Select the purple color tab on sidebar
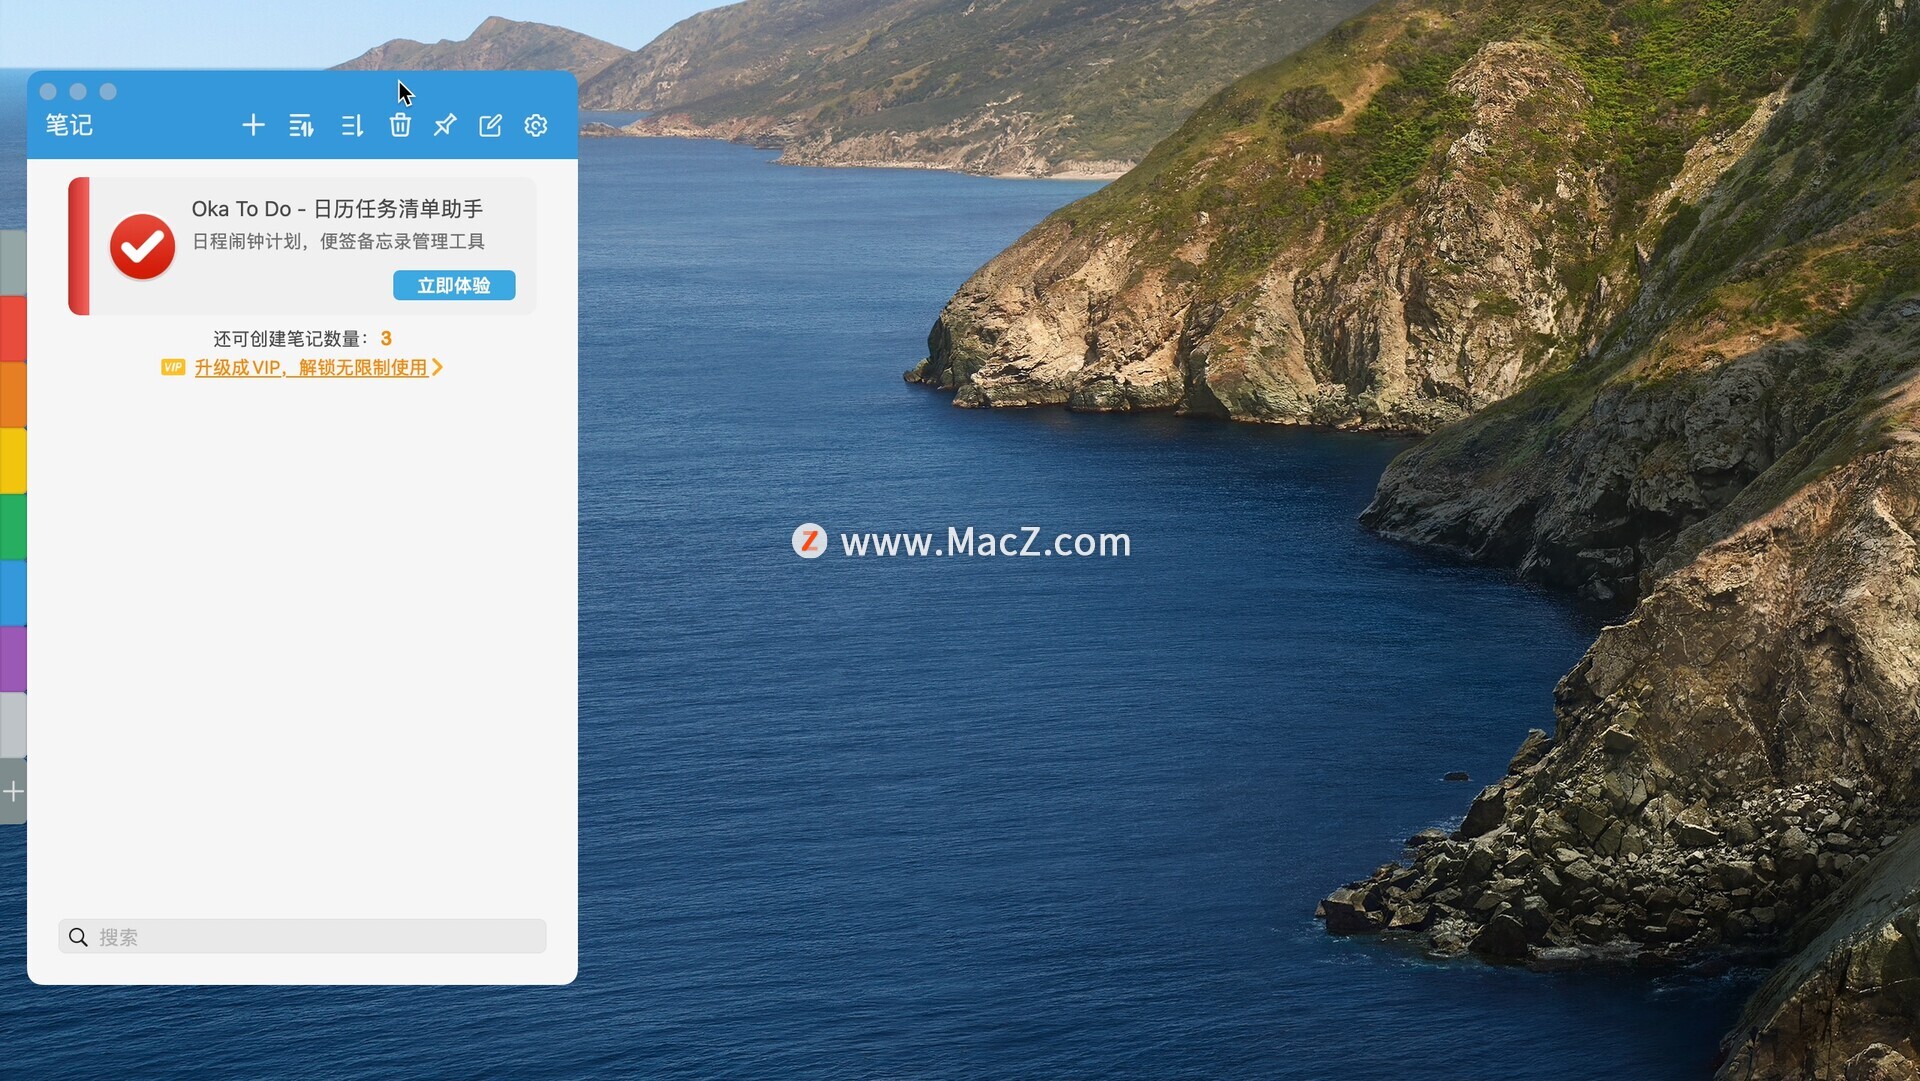This screenshot has height=1081, width=1920. (13, 658)
